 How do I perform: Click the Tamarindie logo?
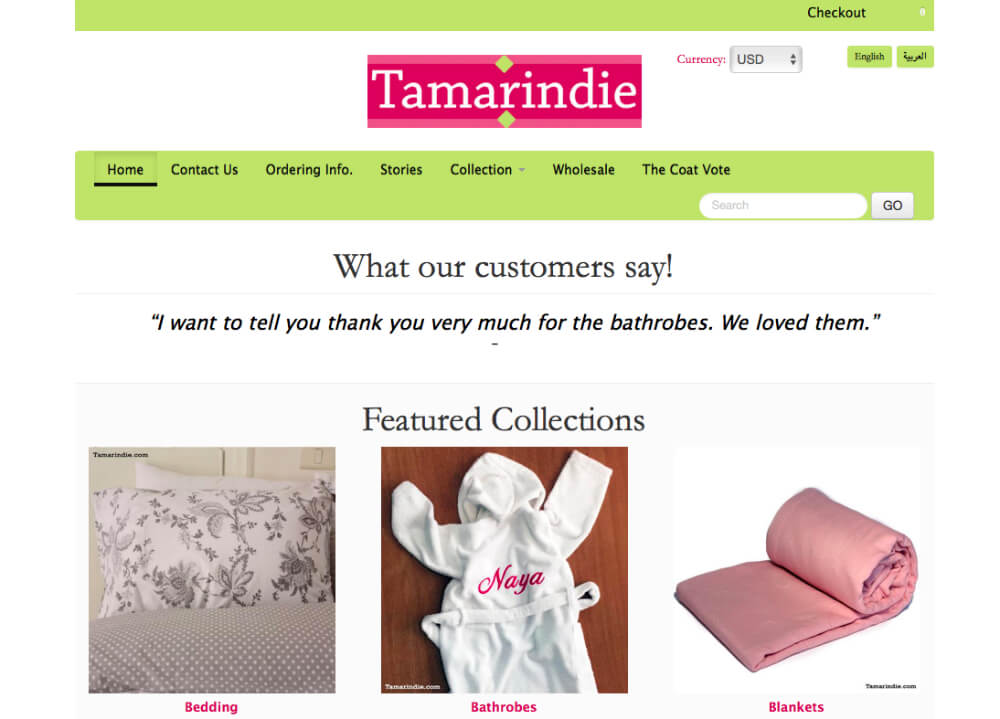[504, 91]
